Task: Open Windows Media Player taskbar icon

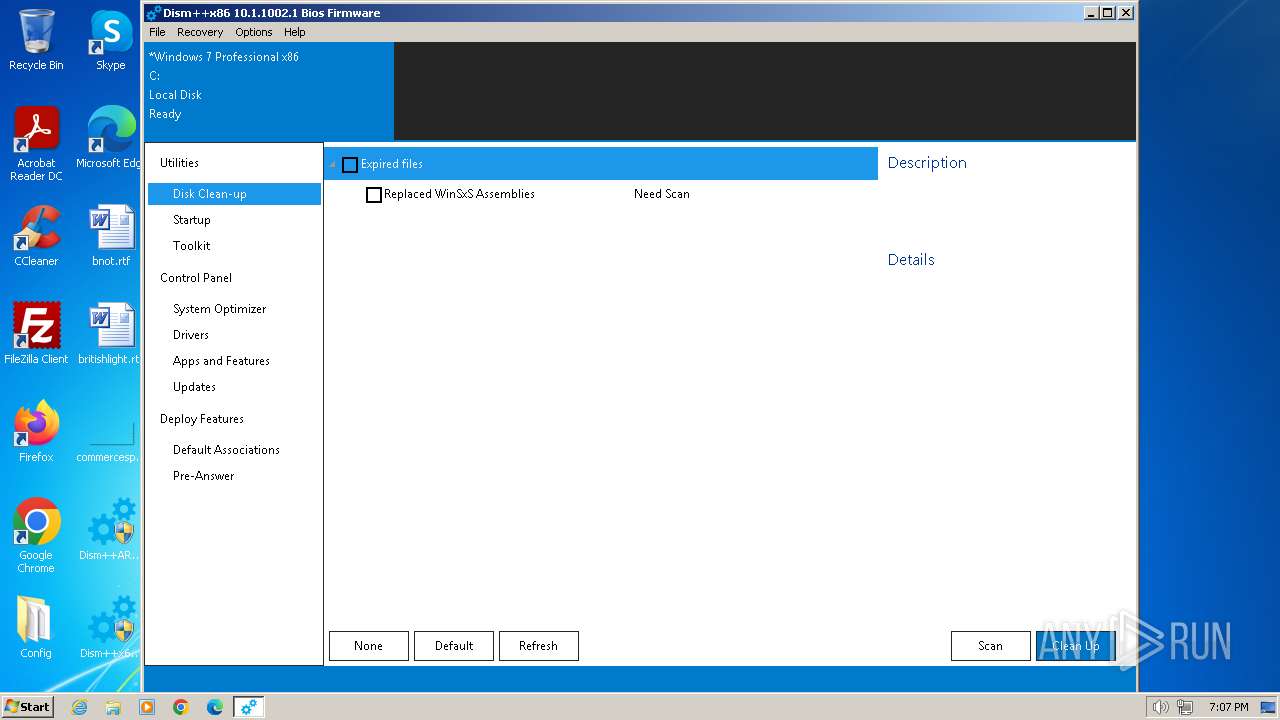Action: click(x=147, y=707)
